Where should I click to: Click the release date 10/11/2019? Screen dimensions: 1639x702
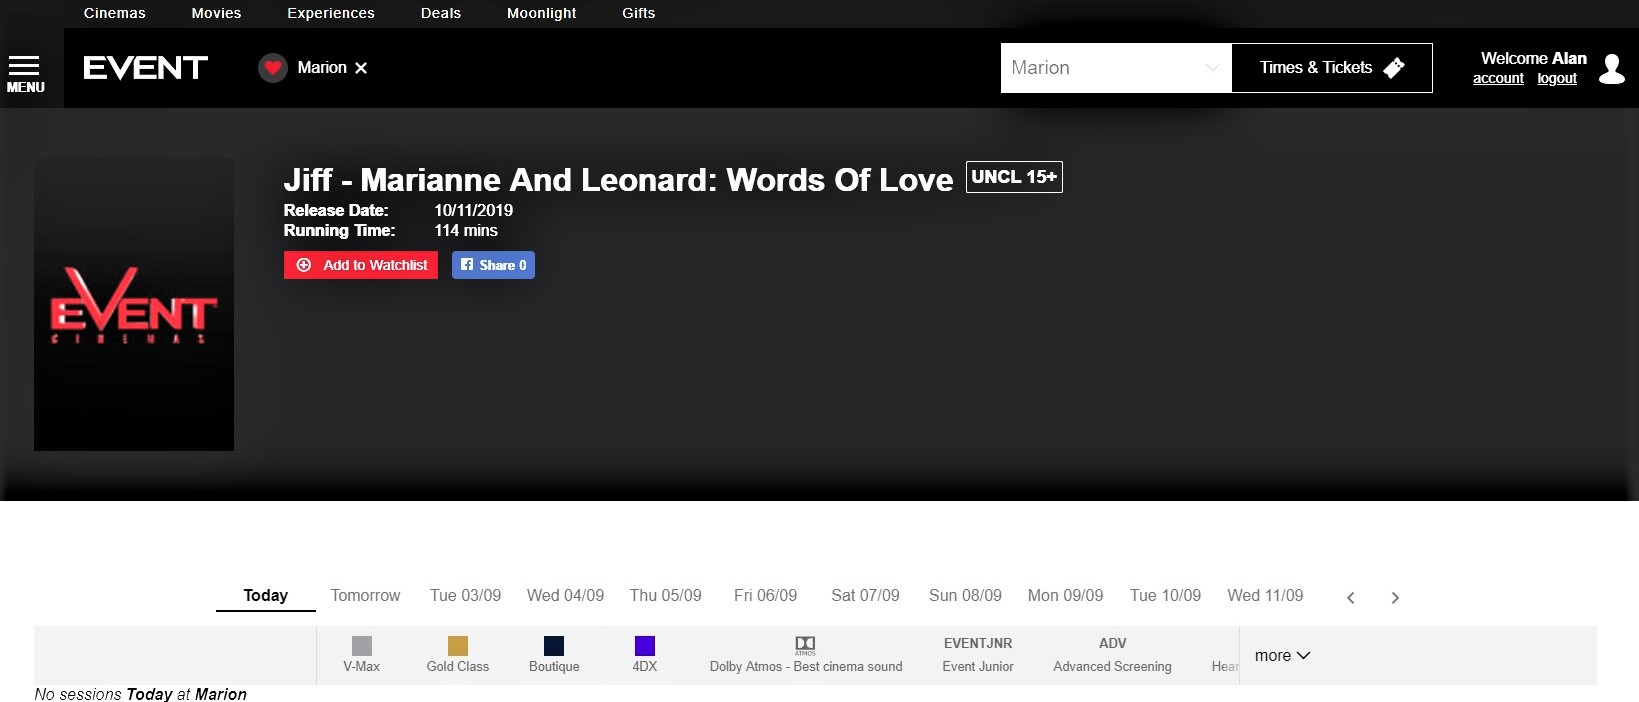tap(474, 210)
